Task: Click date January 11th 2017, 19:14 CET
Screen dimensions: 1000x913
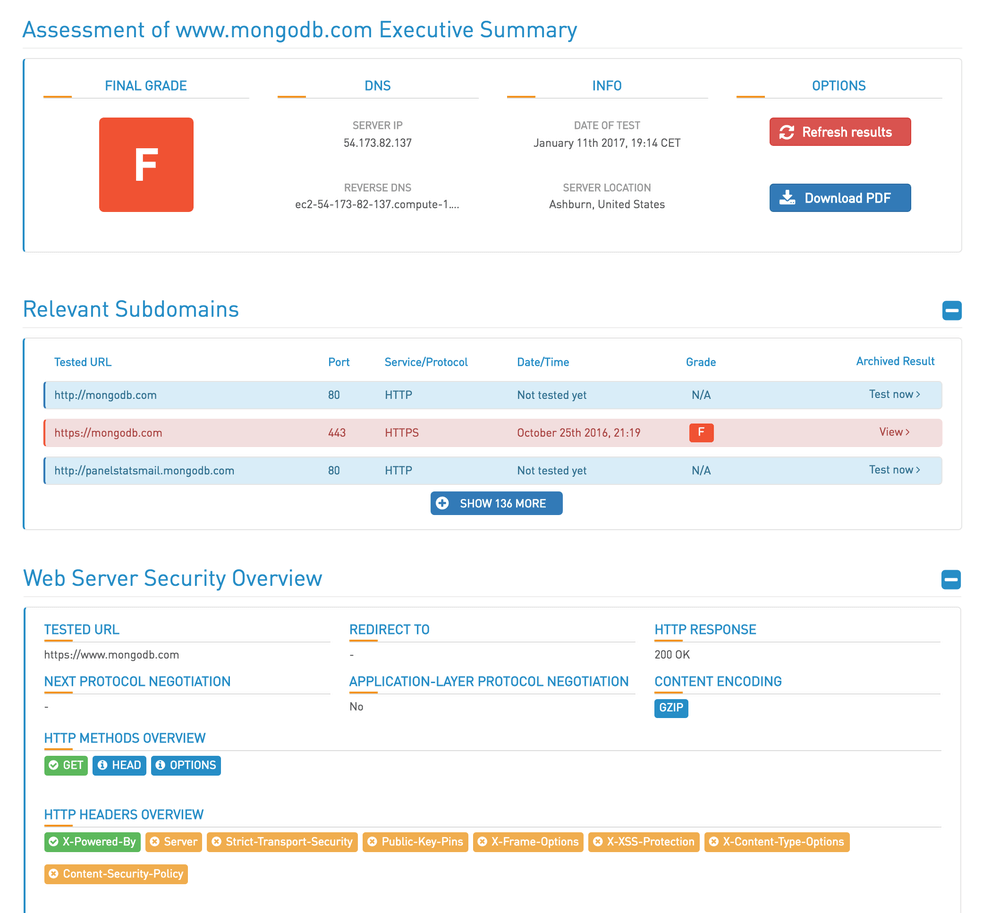Action: [607, 143]
